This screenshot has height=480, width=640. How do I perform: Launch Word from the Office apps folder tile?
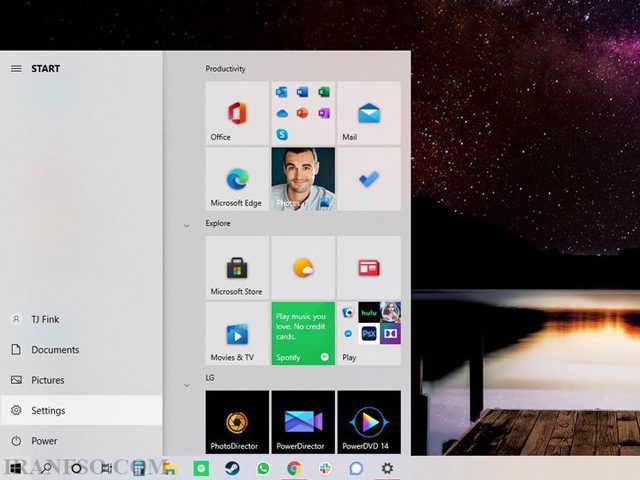pyautogui.click(x=302, y=92)
